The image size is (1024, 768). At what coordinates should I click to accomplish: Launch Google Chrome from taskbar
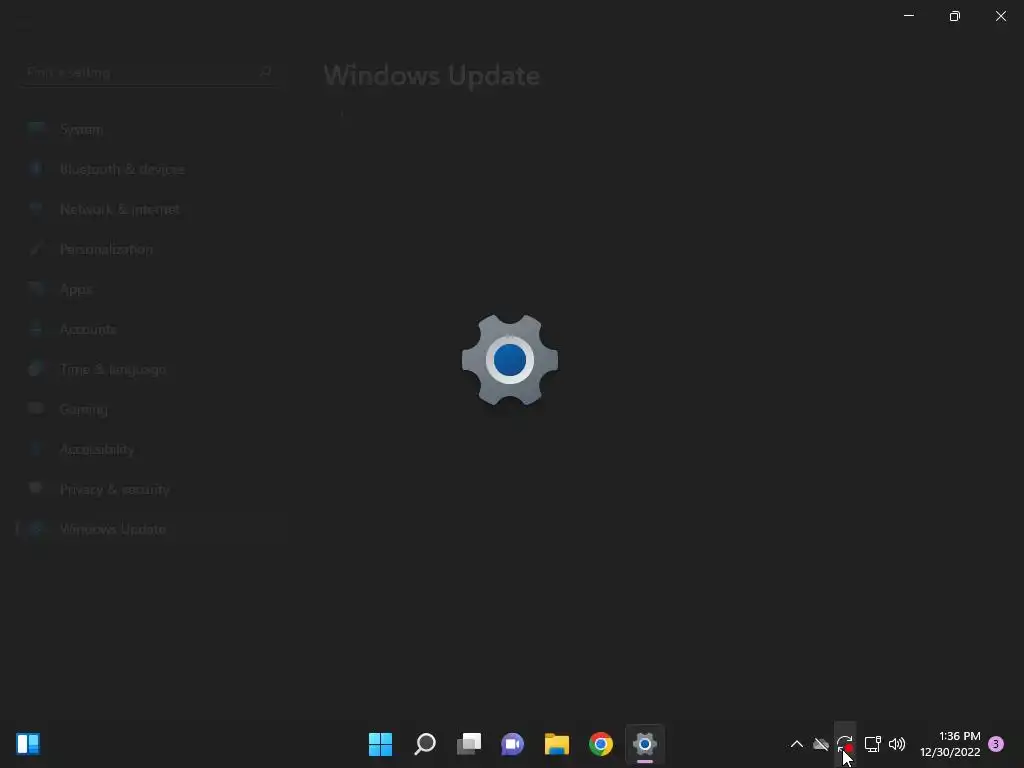[x=601, y=744]
